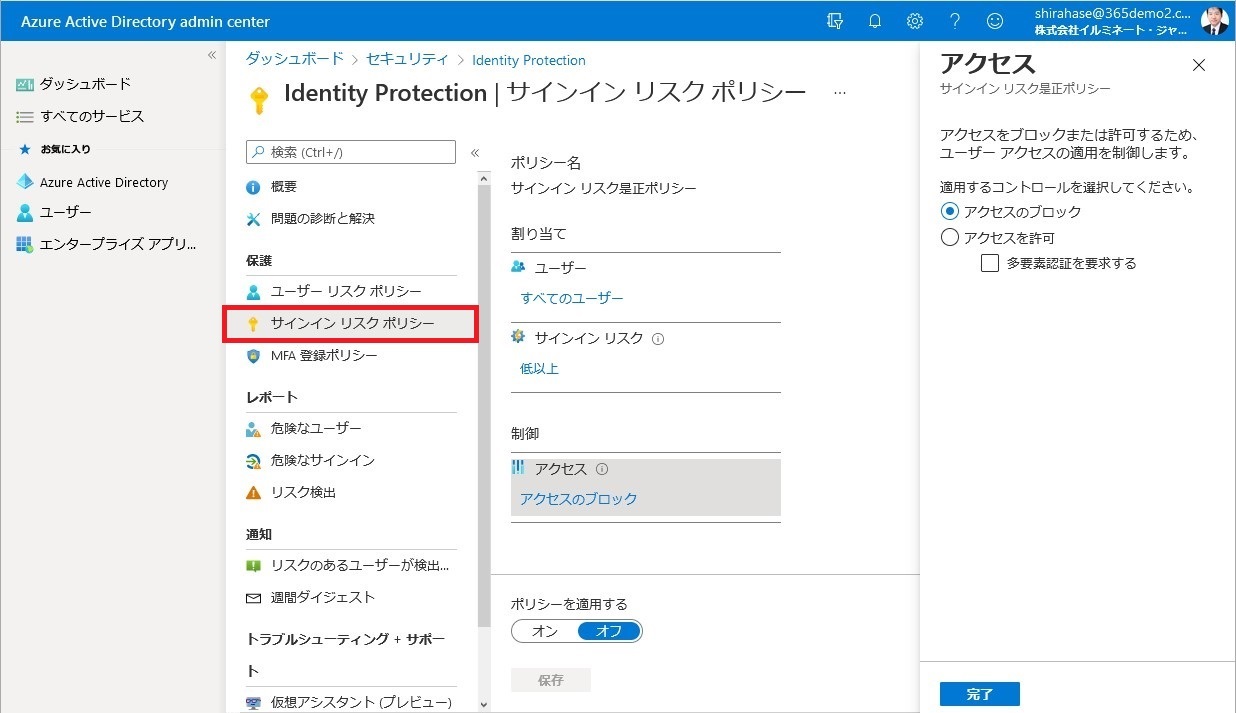Click the 危険なサインイン icon
This screenshot has width=1236, height=713.
253,461
